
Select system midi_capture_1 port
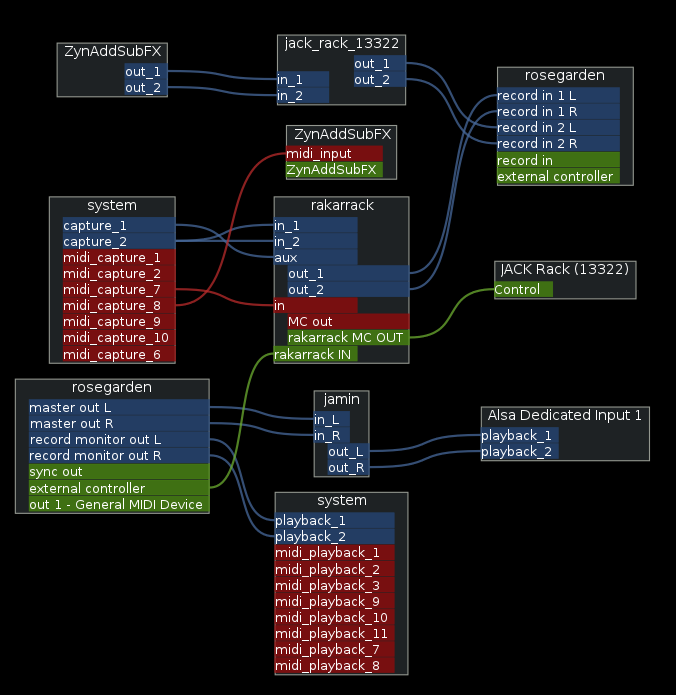tap(119, 257)
